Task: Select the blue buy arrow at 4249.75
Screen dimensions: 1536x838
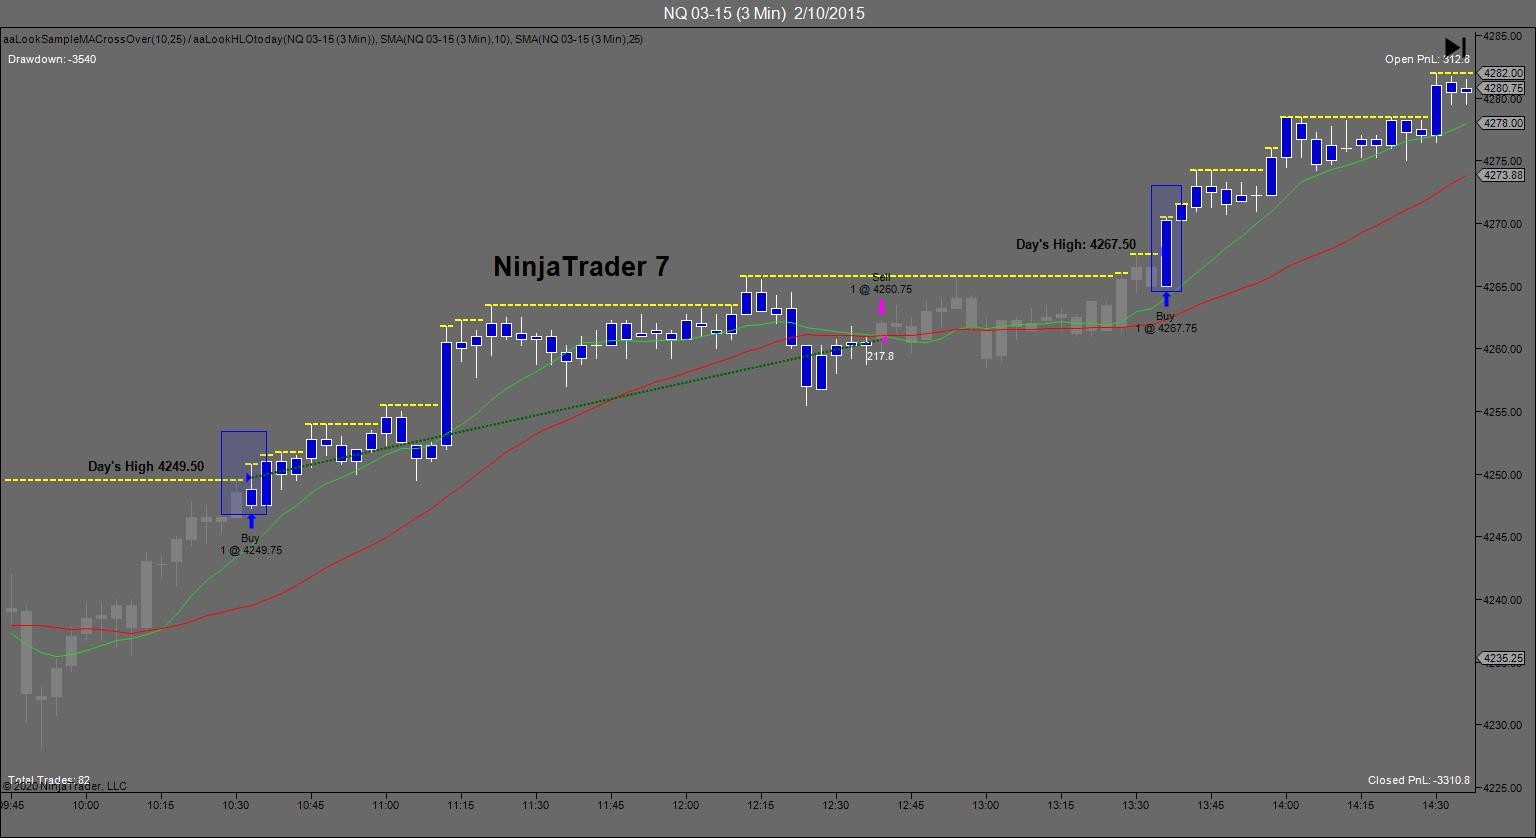Action: coord(251,521)
